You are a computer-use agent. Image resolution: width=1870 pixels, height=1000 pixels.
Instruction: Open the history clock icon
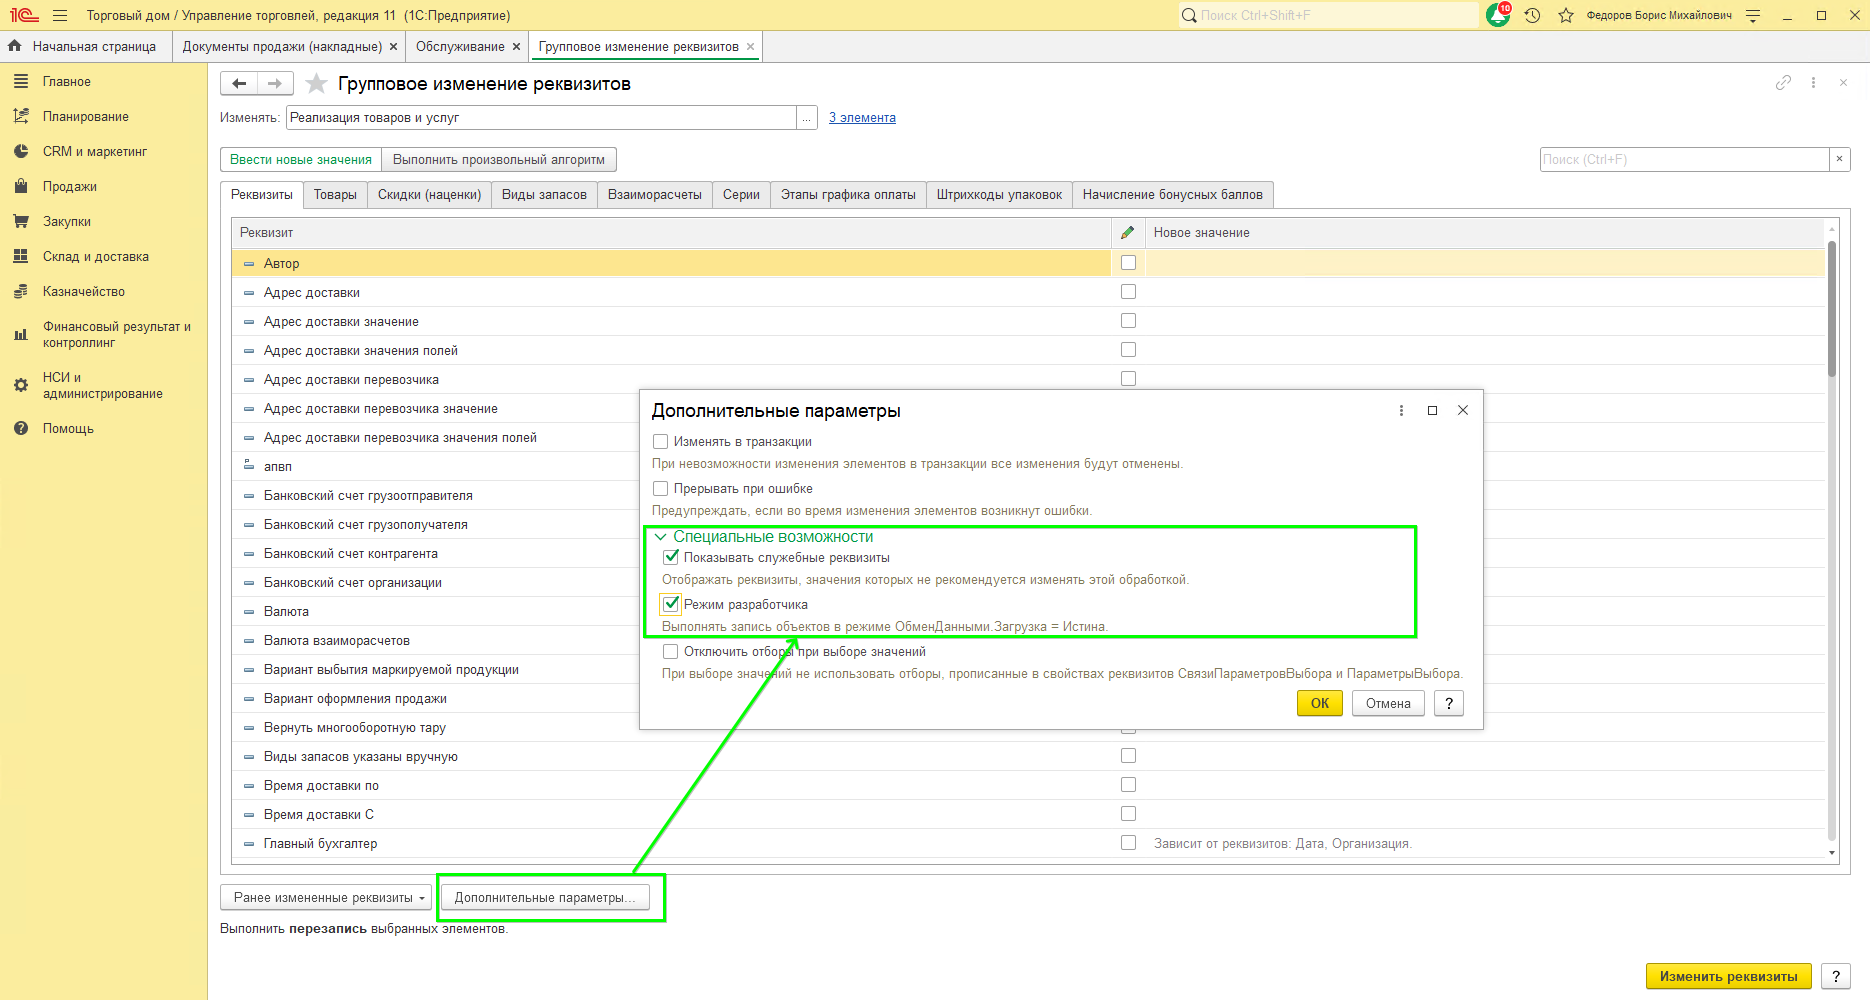tap(1532, 15)
